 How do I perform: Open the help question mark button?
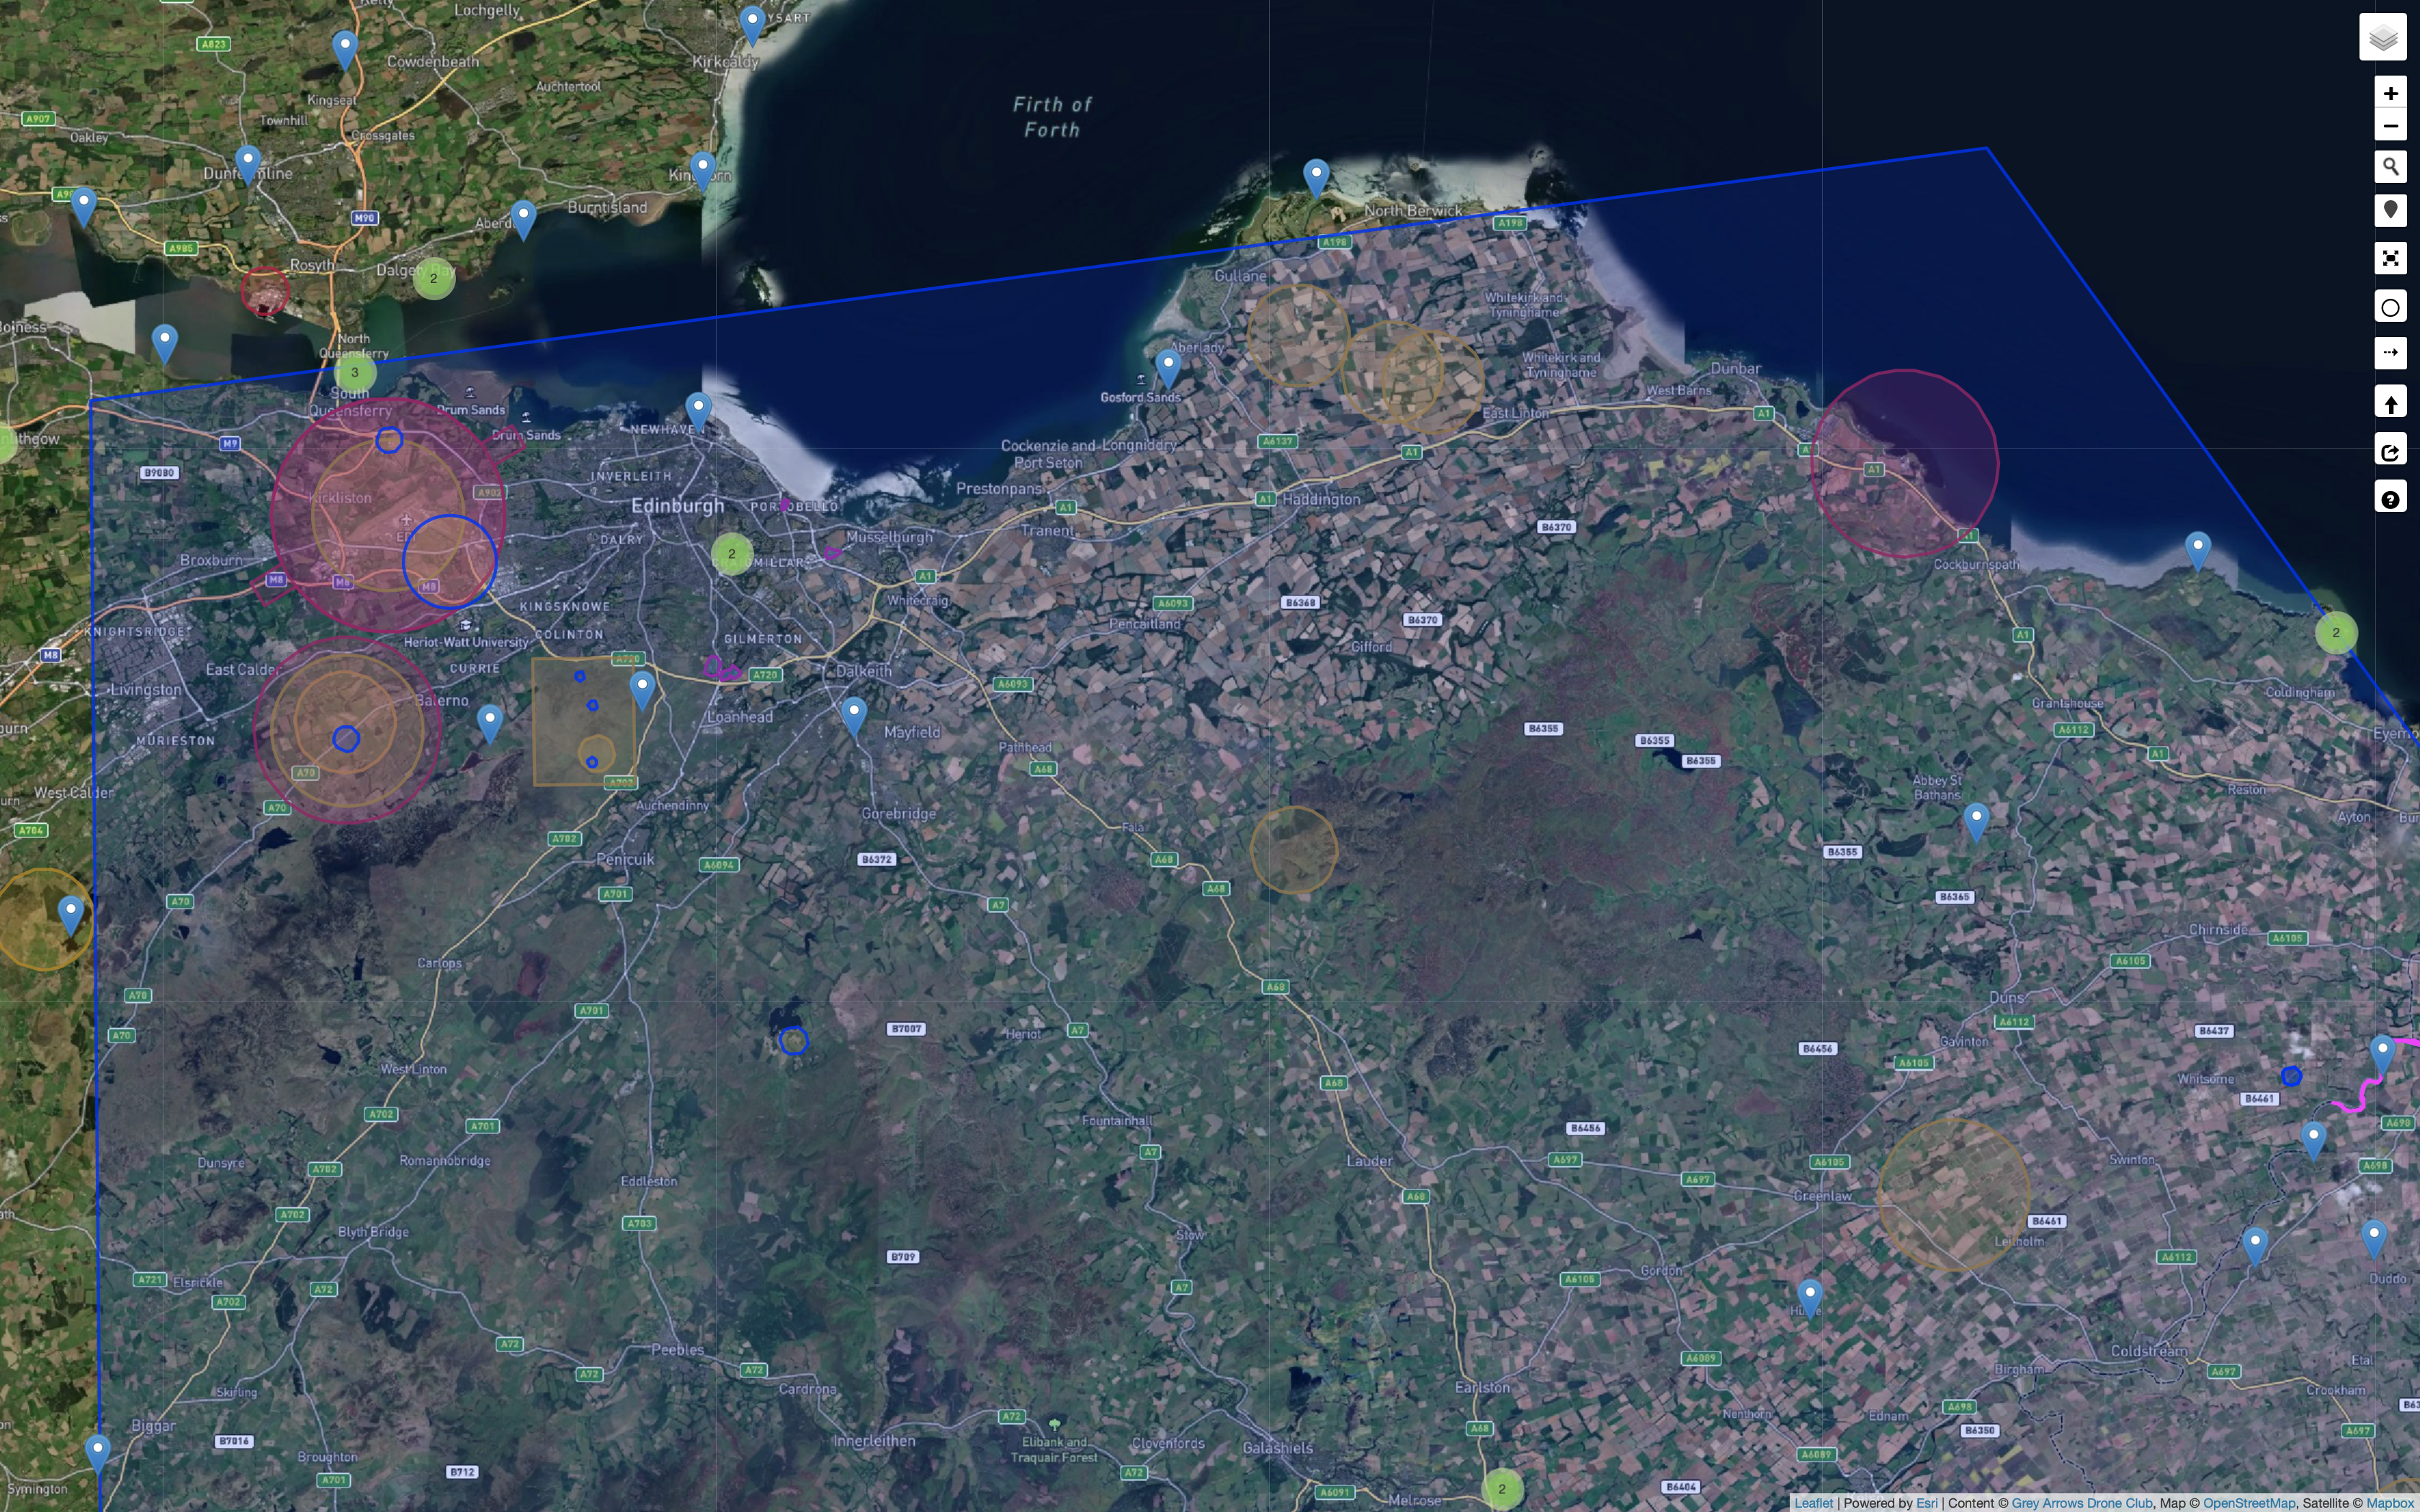pyautogui.click(x=2390, y=499)
